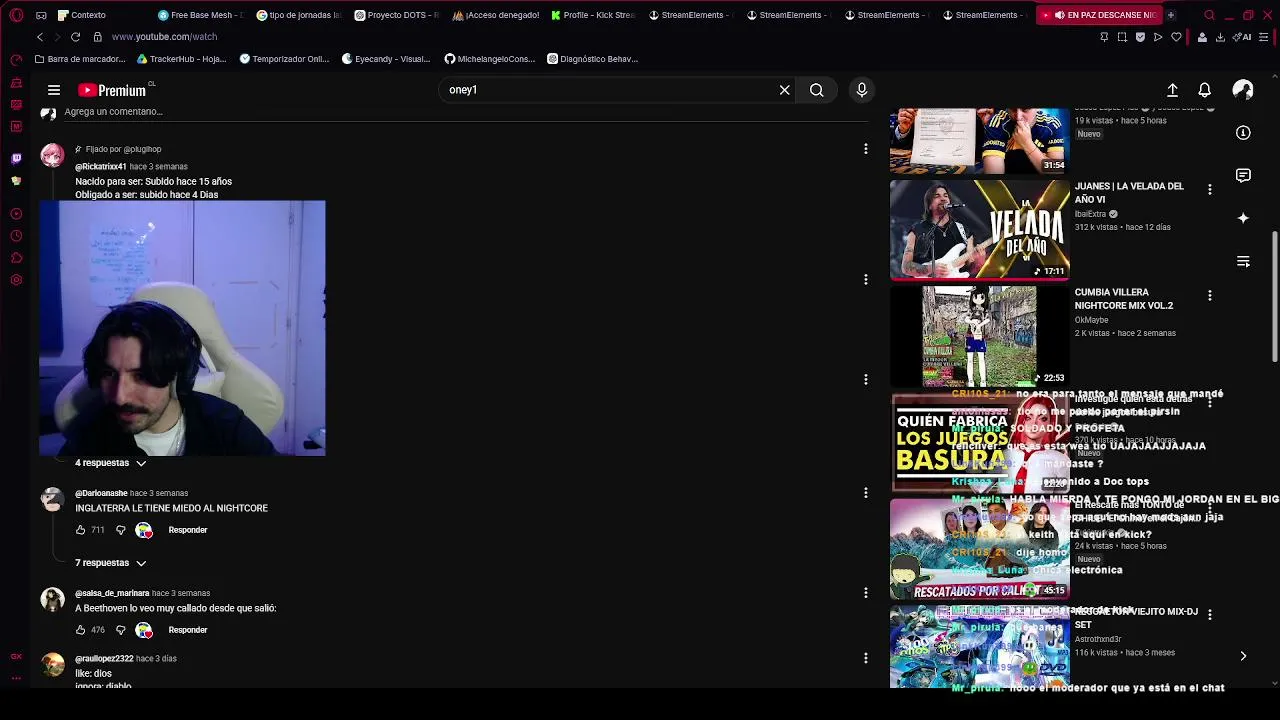Open the Opera tab search magnifier
This screenshot has width=1280, height=720.
pos(1209,15)
